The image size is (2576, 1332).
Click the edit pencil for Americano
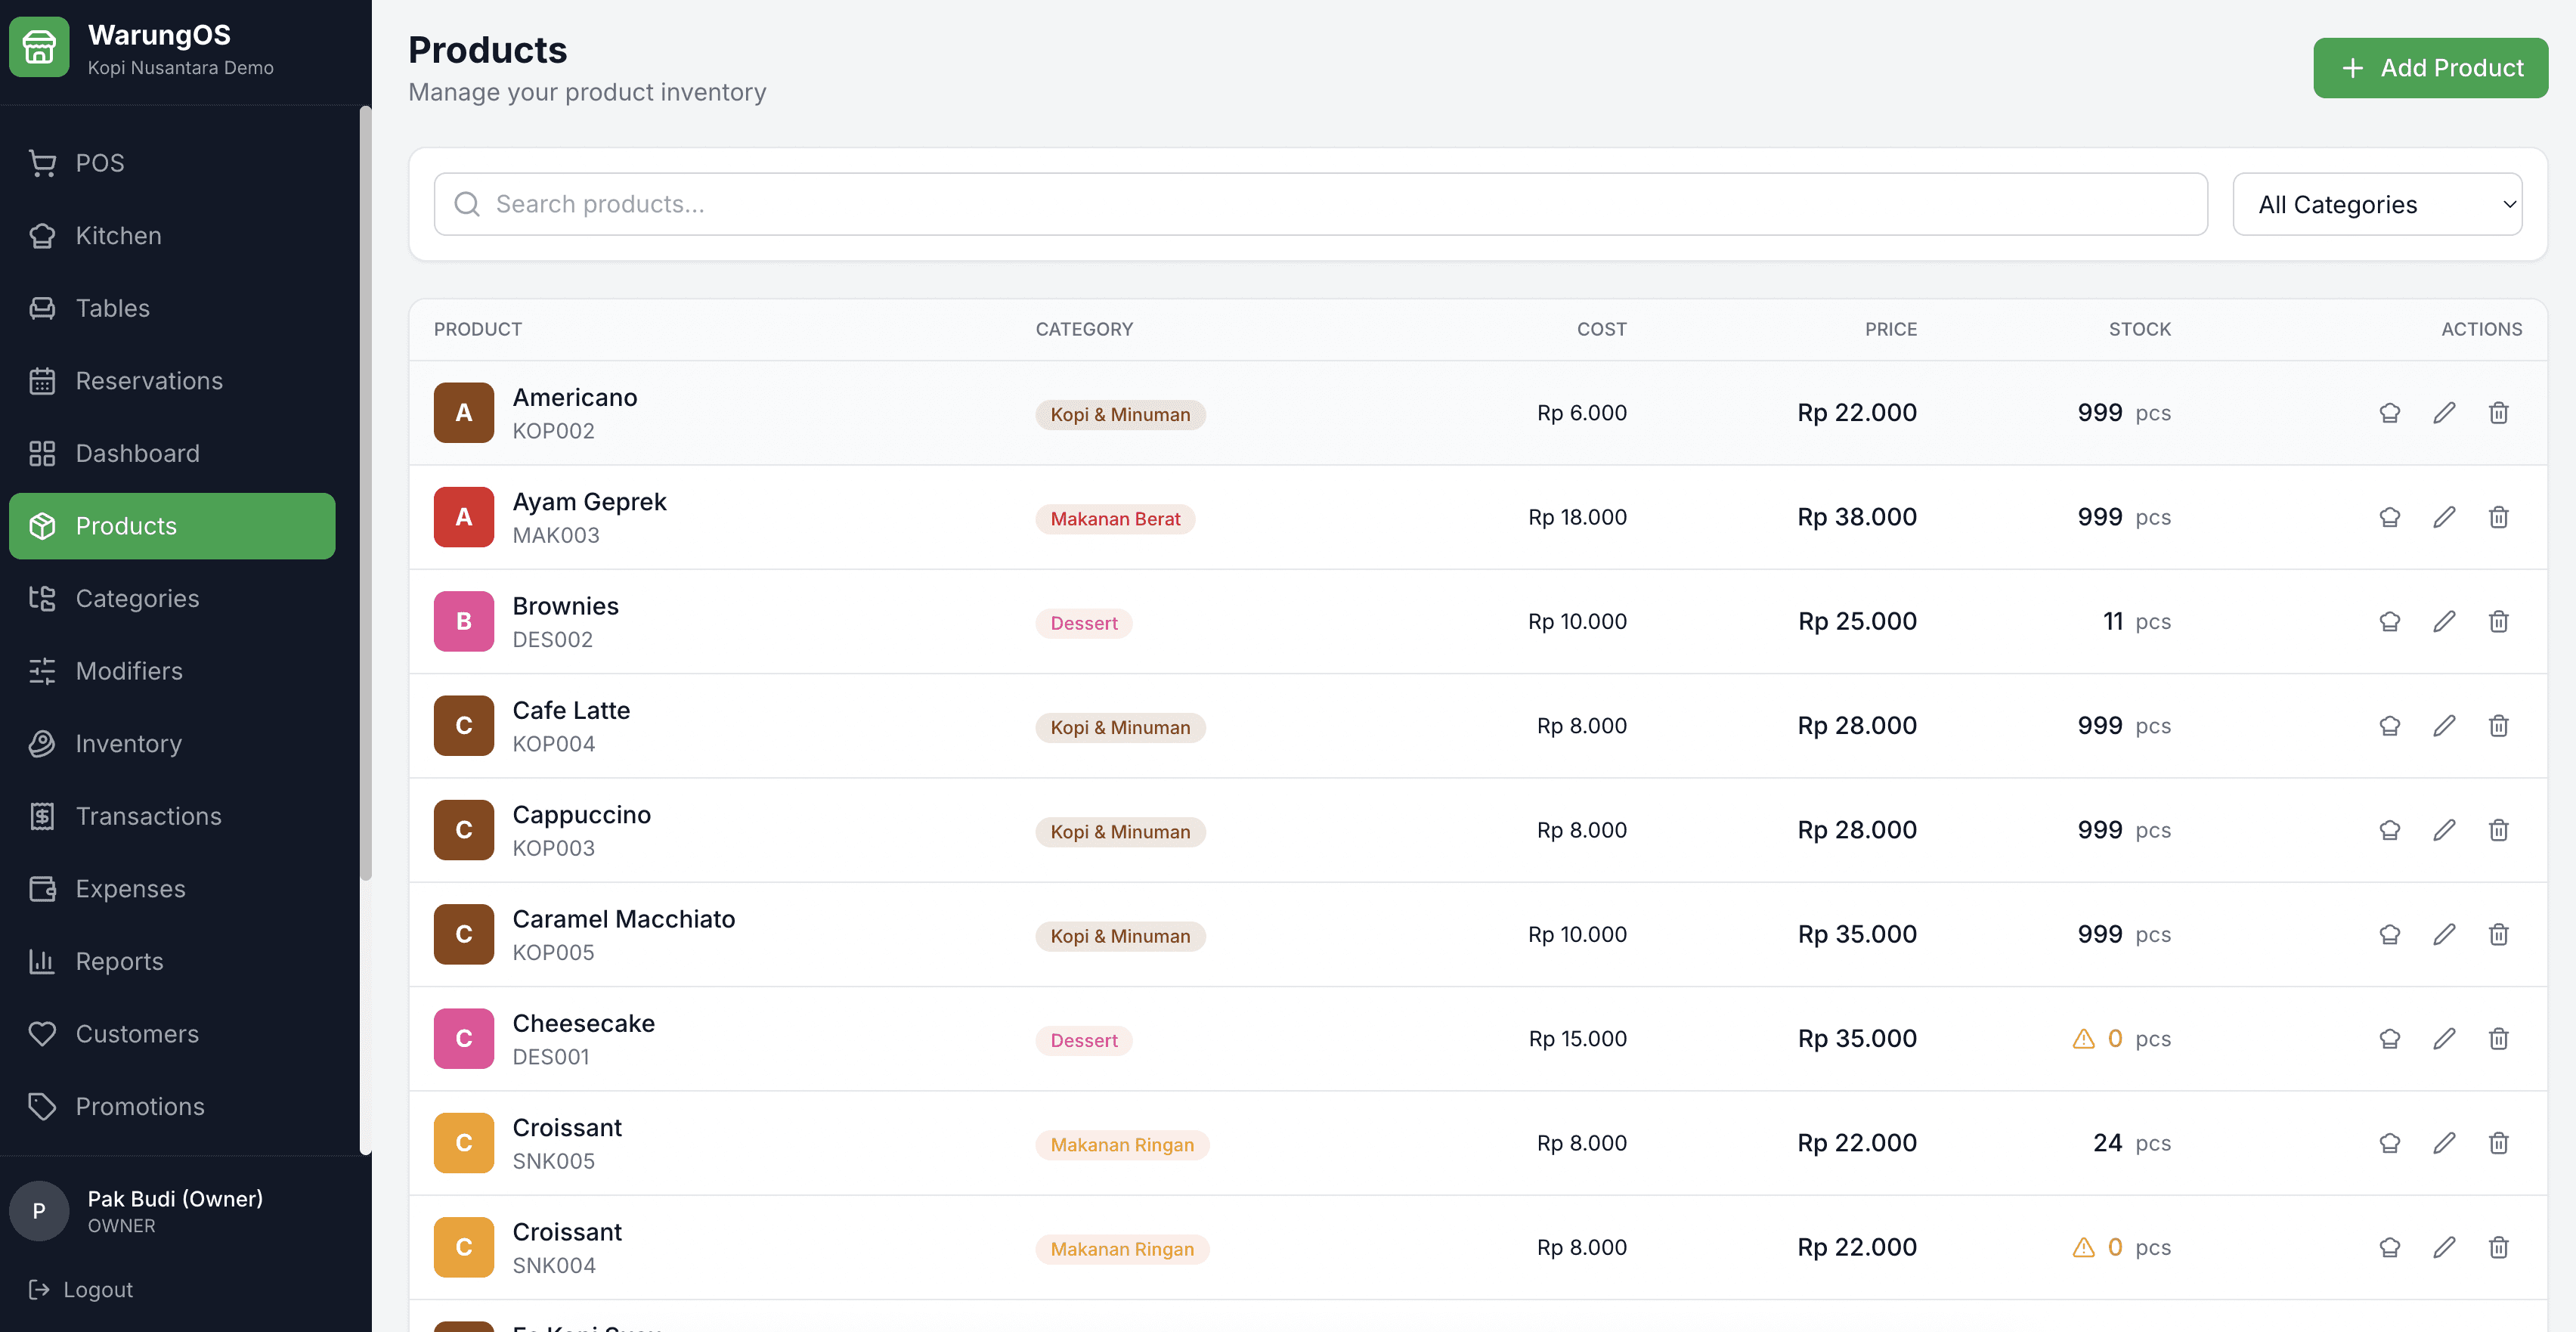[x=2444, y=413]
